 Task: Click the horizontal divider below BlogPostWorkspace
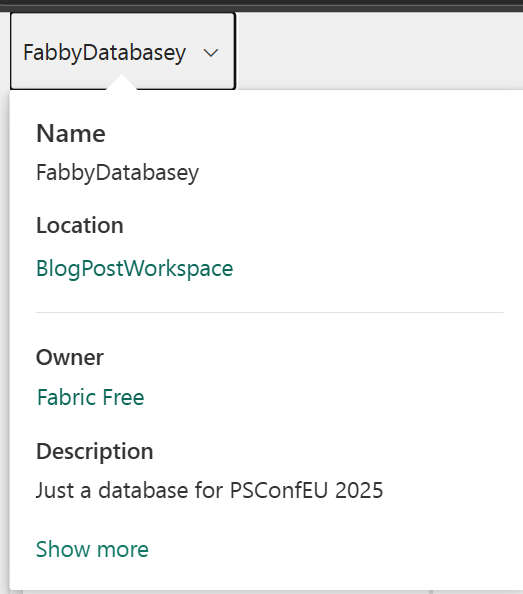(269, 313)
